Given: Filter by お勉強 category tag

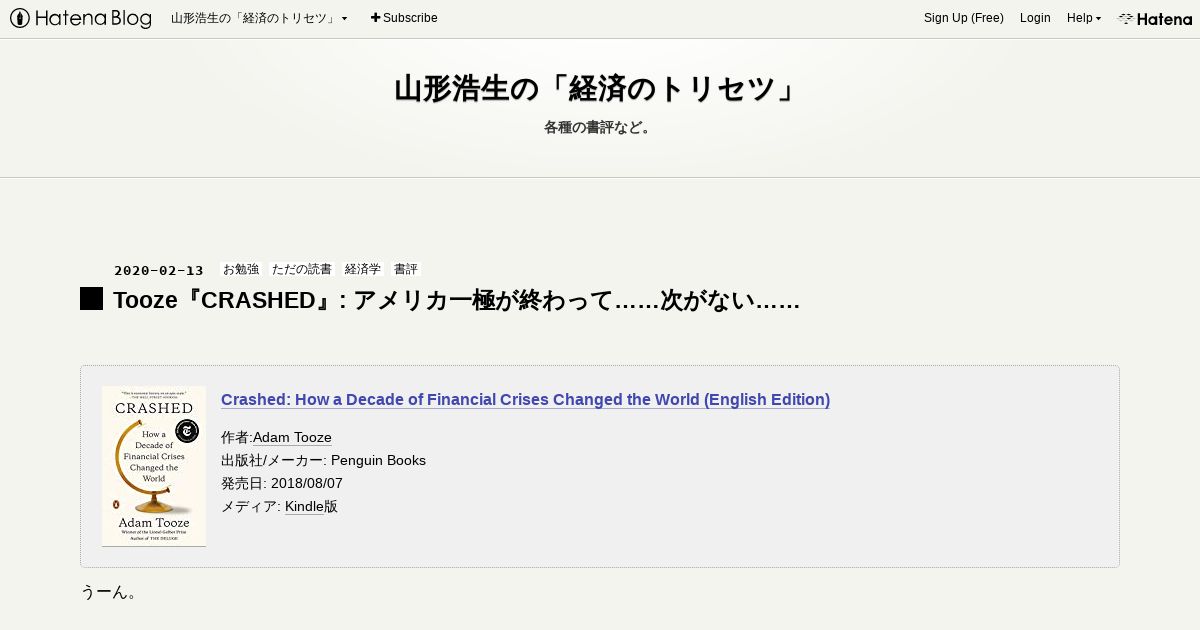Looking at the screenshot, I should (x=241, y=269).
